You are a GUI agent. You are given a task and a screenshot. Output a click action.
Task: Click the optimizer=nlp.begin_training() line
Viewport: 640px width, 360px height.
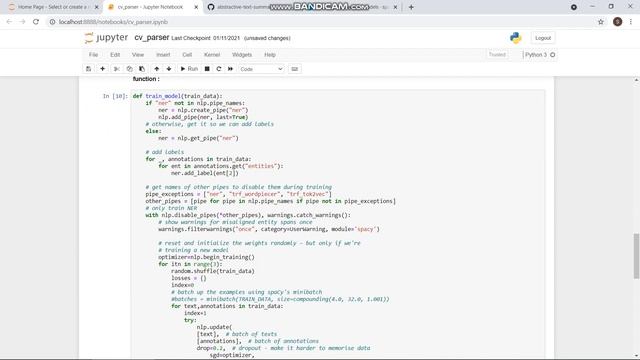[x=206, y=257]
